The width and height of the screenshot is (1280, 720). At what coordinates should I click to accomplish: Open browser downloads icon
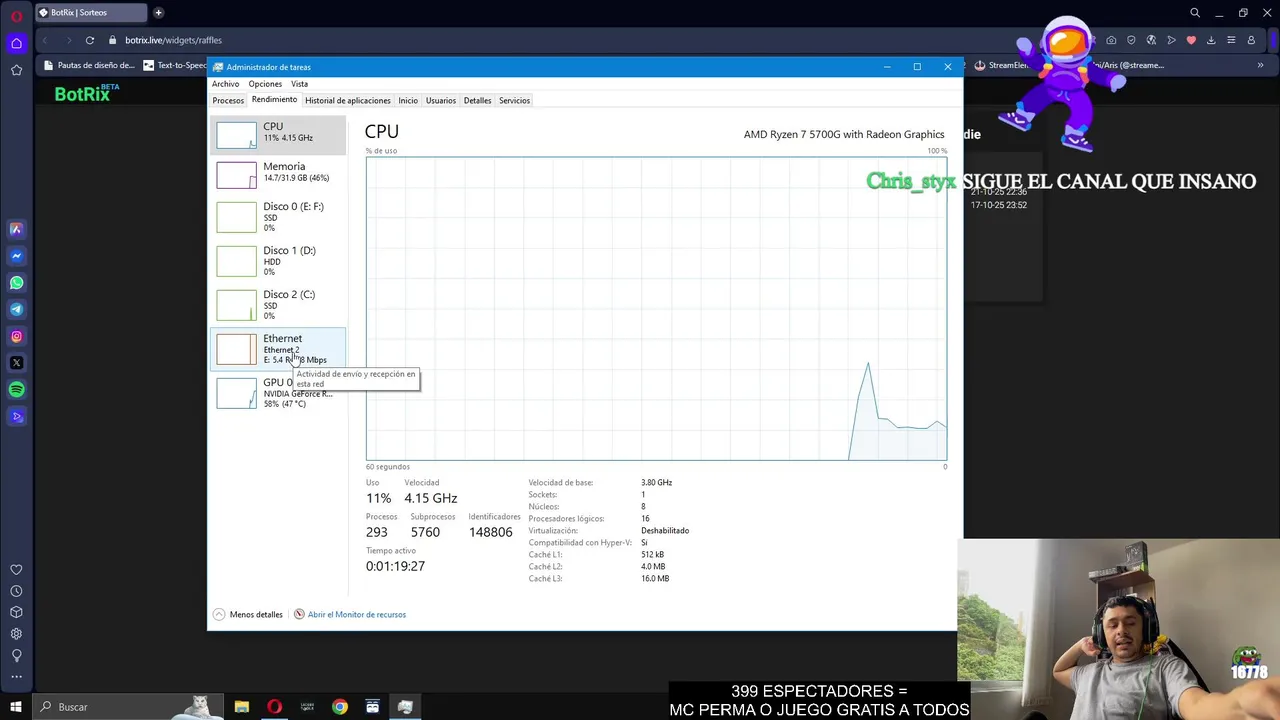pos(1211,40)
